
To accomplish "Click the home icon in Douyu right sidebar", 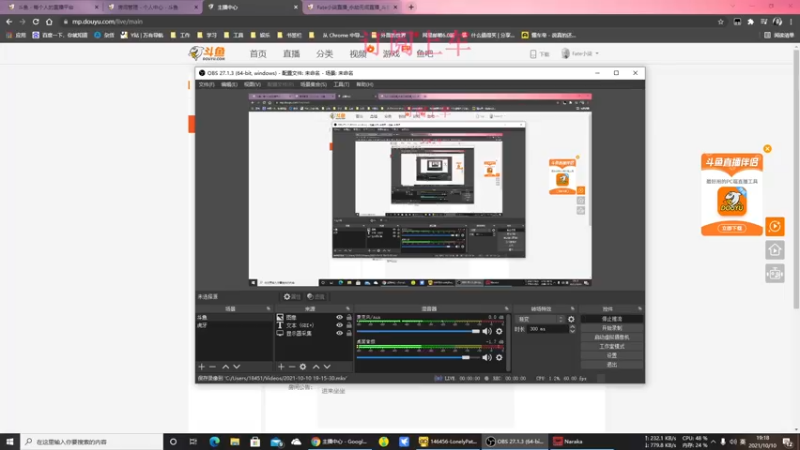I will tap(774, 250).
